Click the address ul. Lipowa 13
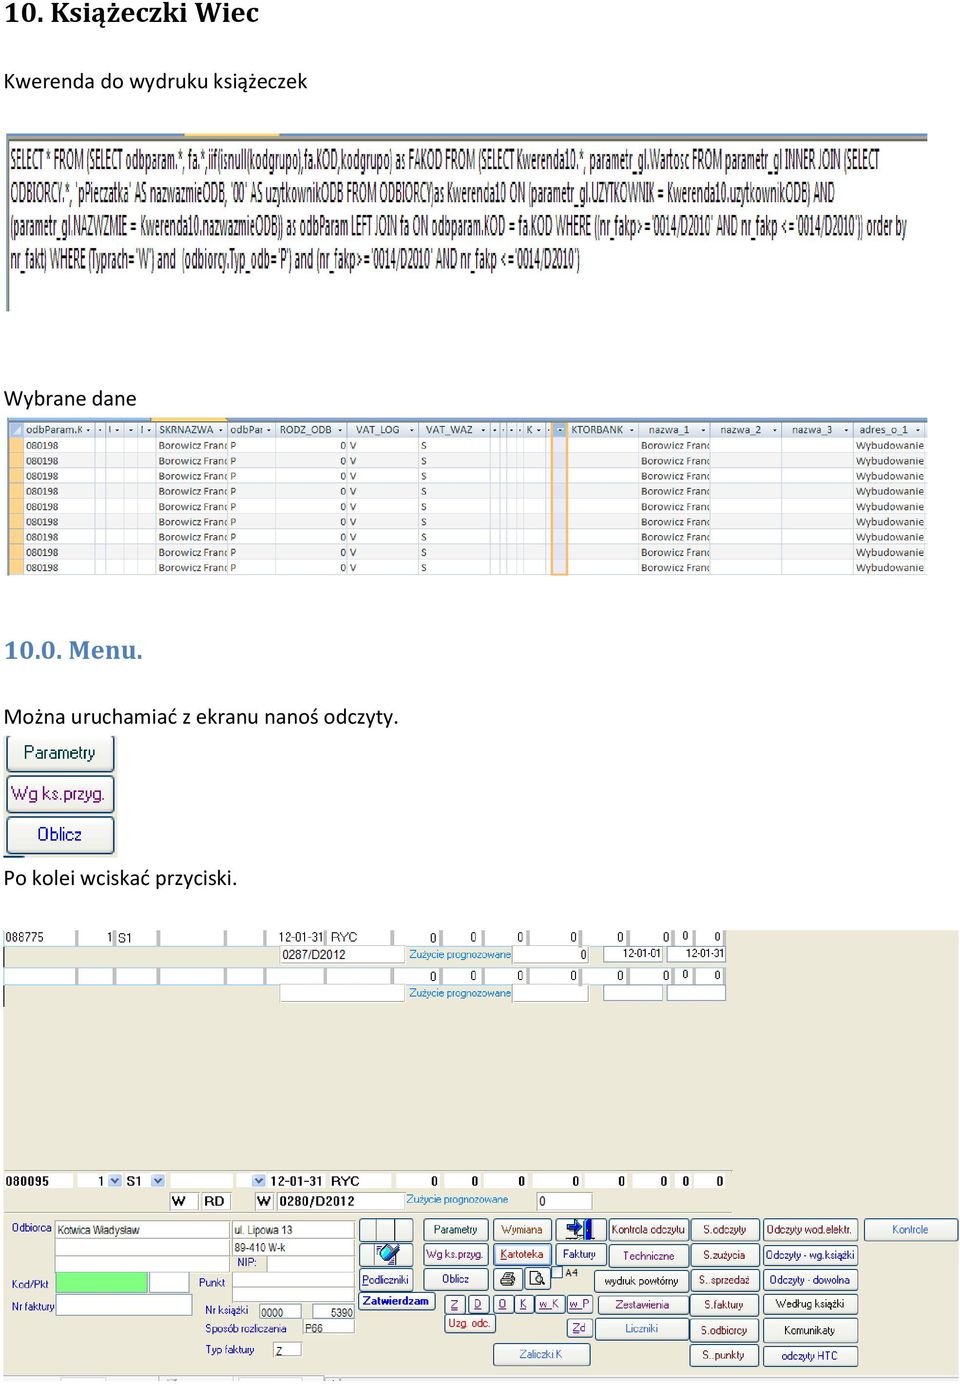Viewport: 960px width, 1384px height. pyautogui.click(x=293, y=1230)
